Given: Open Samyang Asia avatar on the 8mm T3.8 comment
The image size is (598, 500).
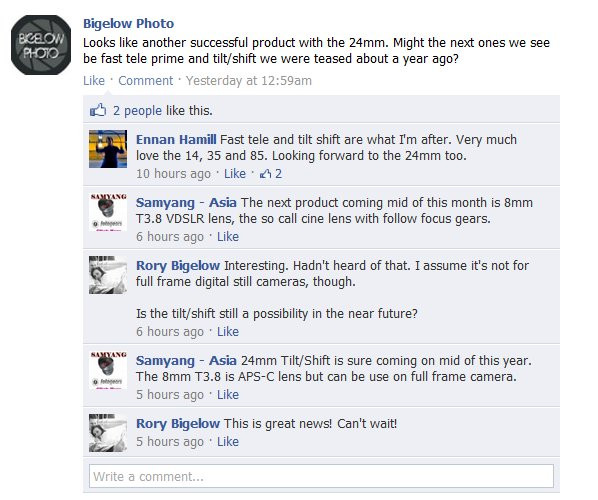Looking at the screenshot, I should click(108, 212).
